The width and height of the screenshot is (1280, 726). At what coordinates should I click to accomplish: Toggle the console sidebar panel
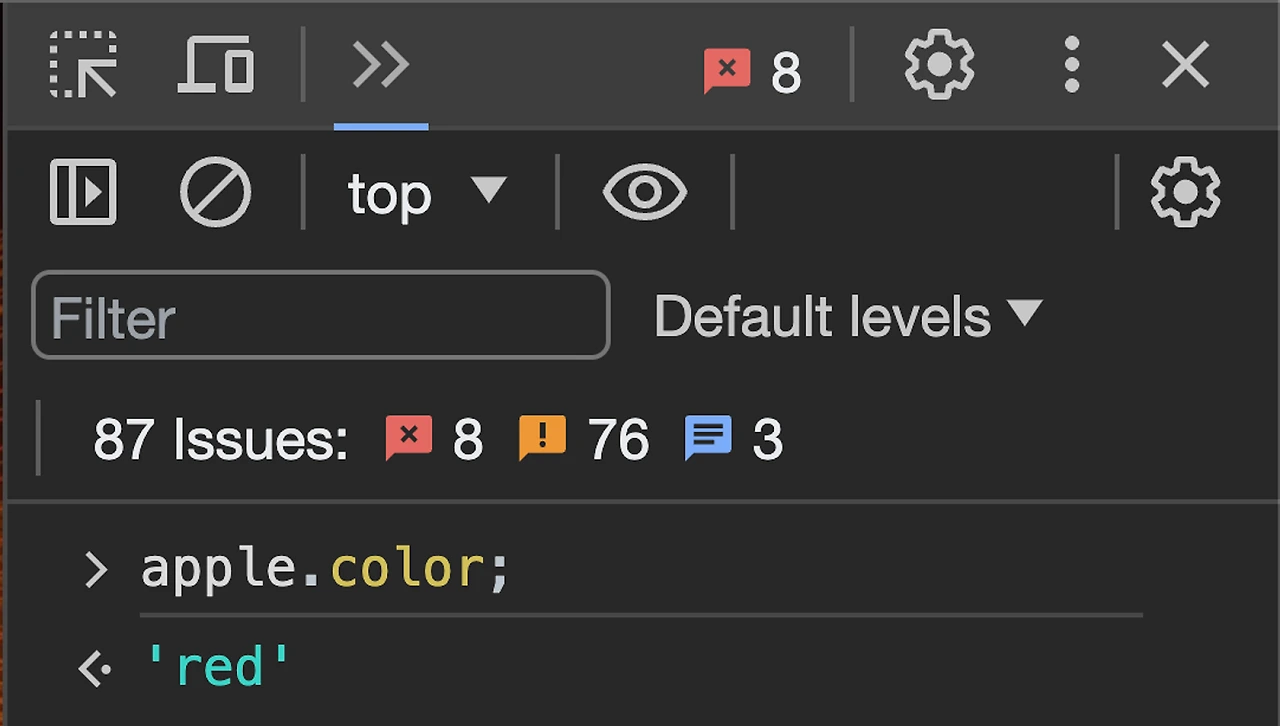[83, 191]
